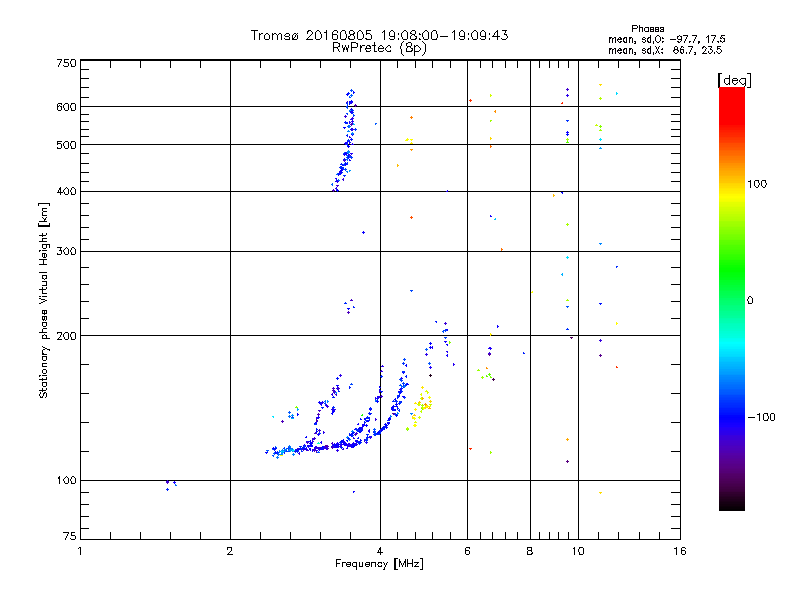
Task: Click the x-axis tick label '8'
Action: tap(530, 551)
